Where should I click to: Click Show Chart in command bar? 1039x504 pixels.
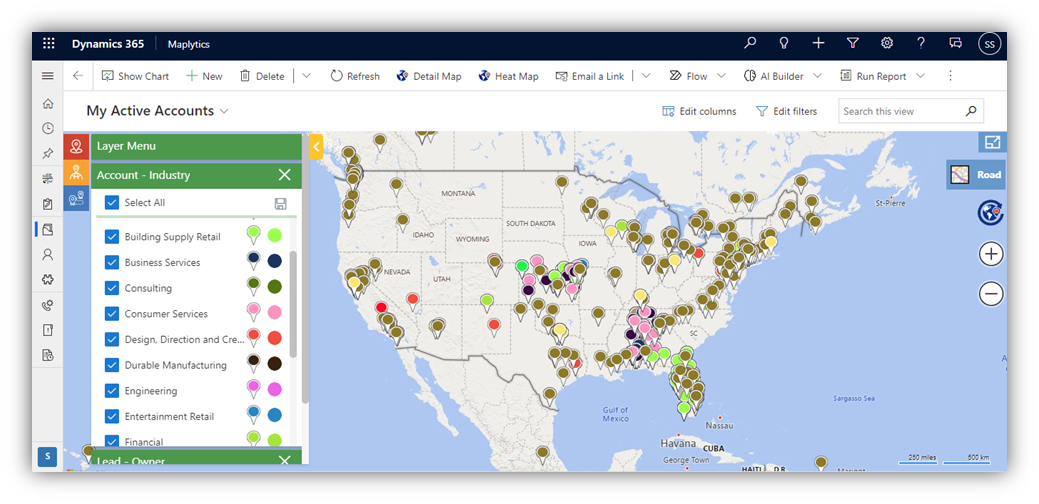pos(135,76)
